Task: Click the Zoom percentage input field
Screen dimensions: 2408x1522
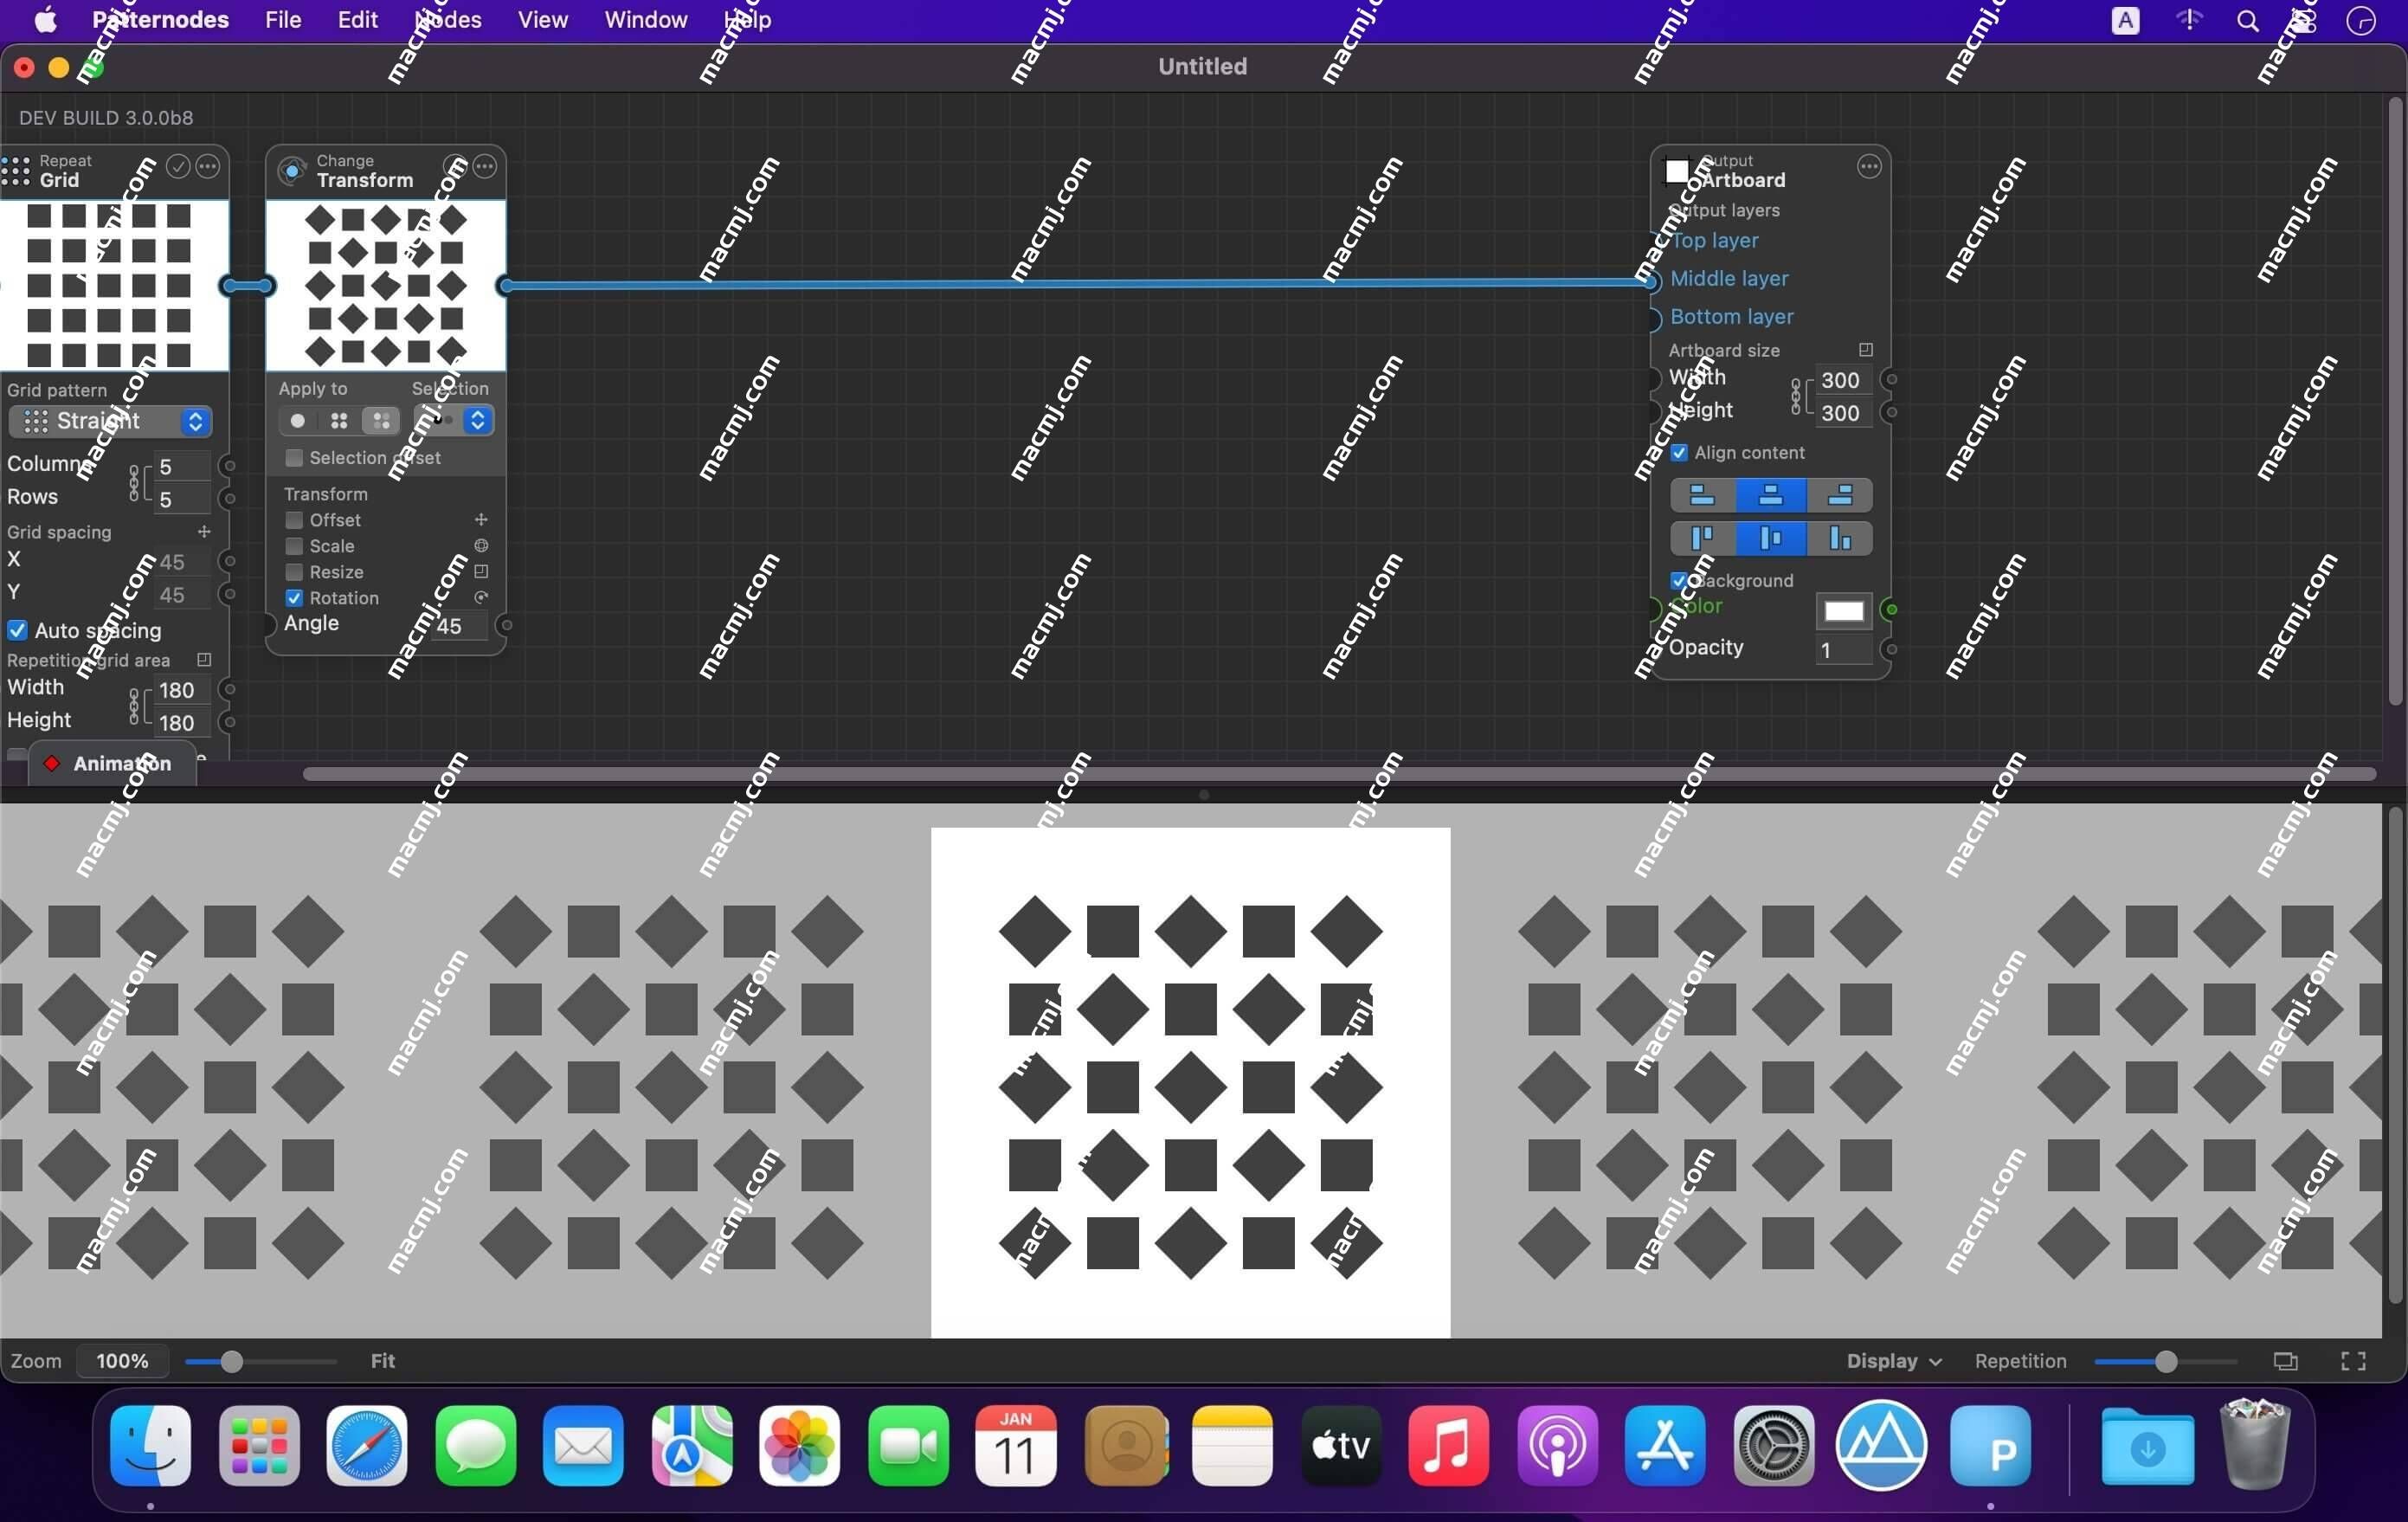Action: pyautogui.click(x=121, y=1361)
